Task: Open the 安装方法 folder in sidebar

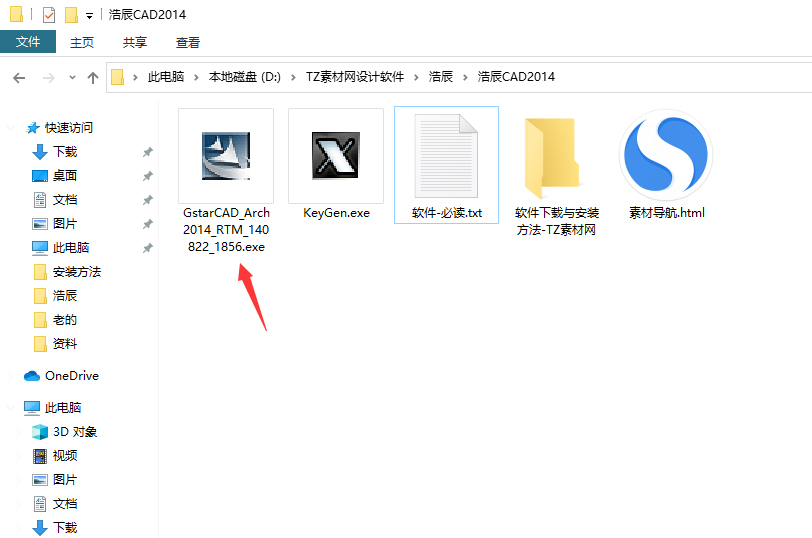Action: coord(77,271)
